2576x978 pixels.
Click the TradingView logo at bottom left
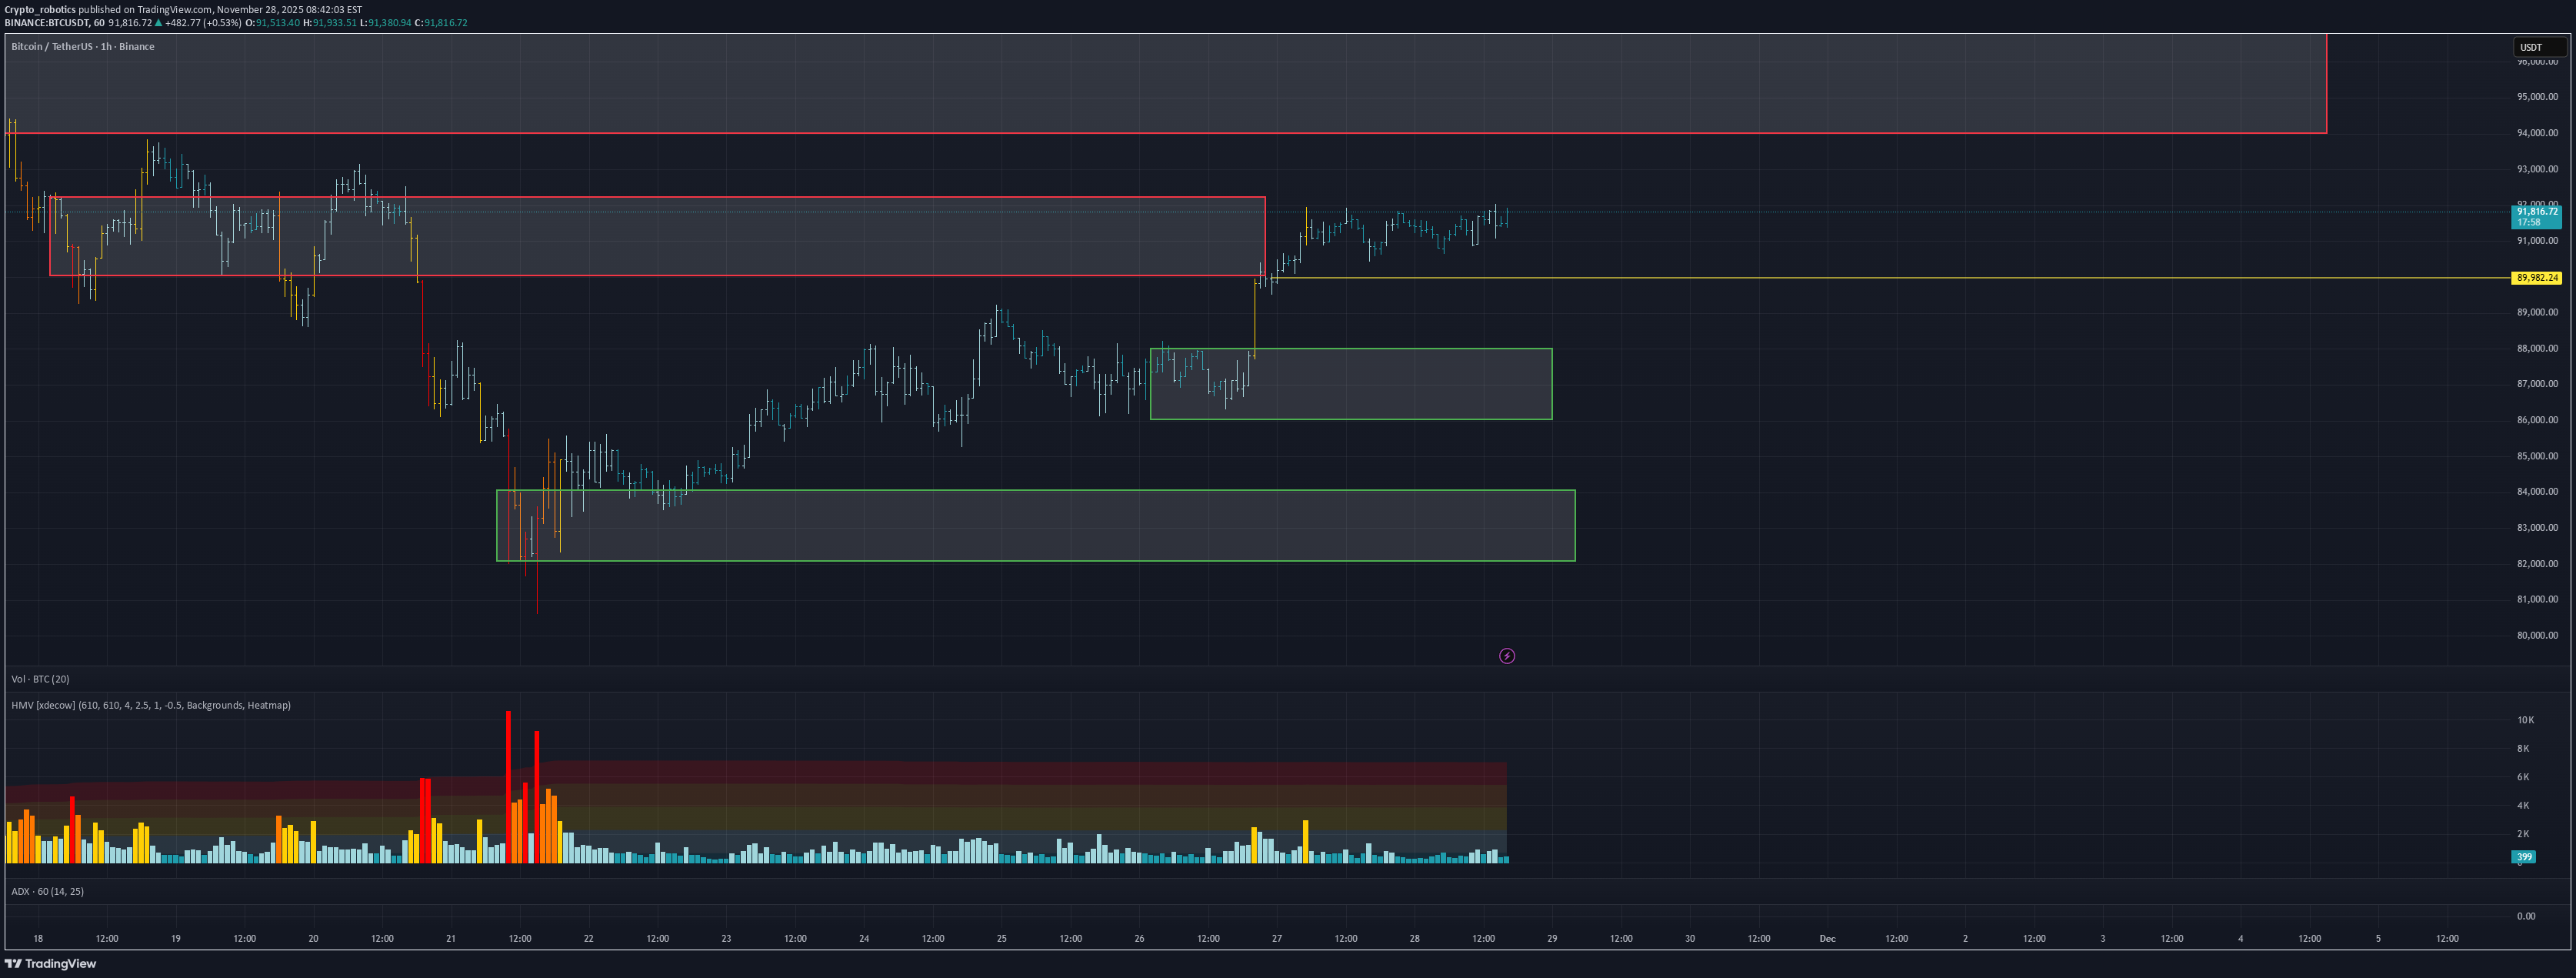51,964
